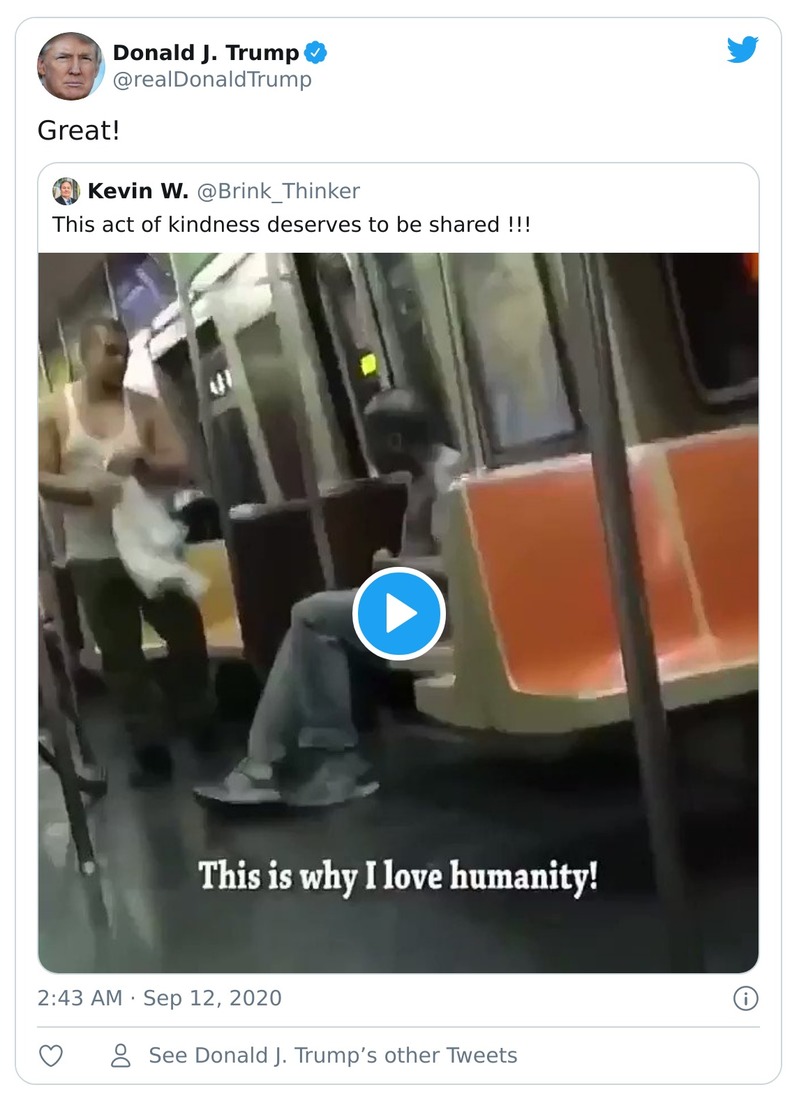Image resolution: width=799 pixels, height=1101 pixels.
Task: Like the tweet with heart icon
Action: pyautogui.click(x=51, y=1055)
